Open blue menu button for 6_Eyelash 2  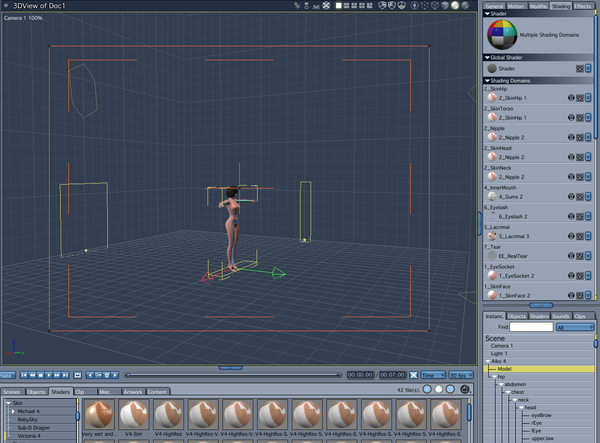click(588, 216)
